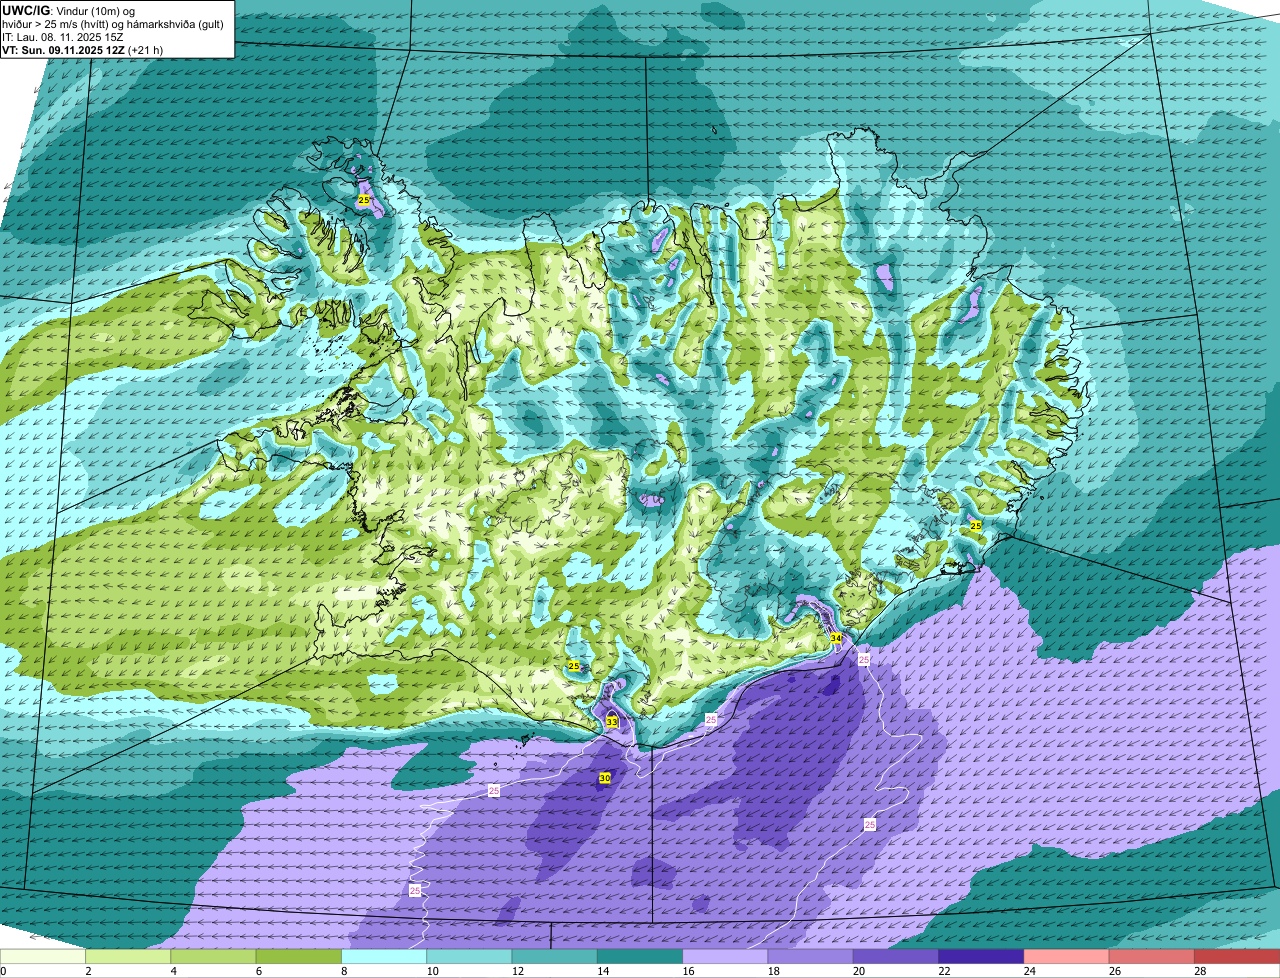Click the pale yellow 0–2 m/s legend swatch
Image resolution: width=1280 pixels, height=978 pixels.
pos(44,957)
